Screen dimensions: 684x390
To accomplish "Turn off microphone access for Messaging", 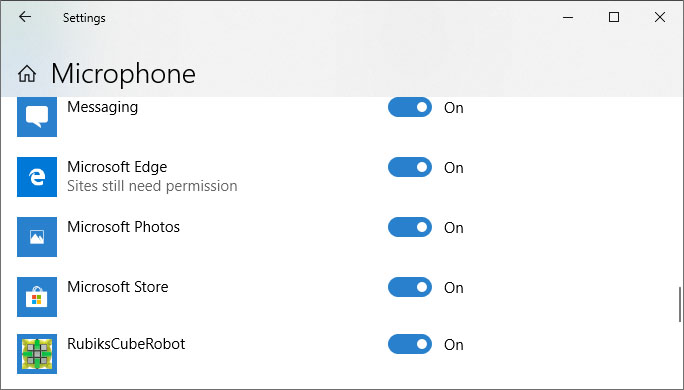I will [410, 107].
